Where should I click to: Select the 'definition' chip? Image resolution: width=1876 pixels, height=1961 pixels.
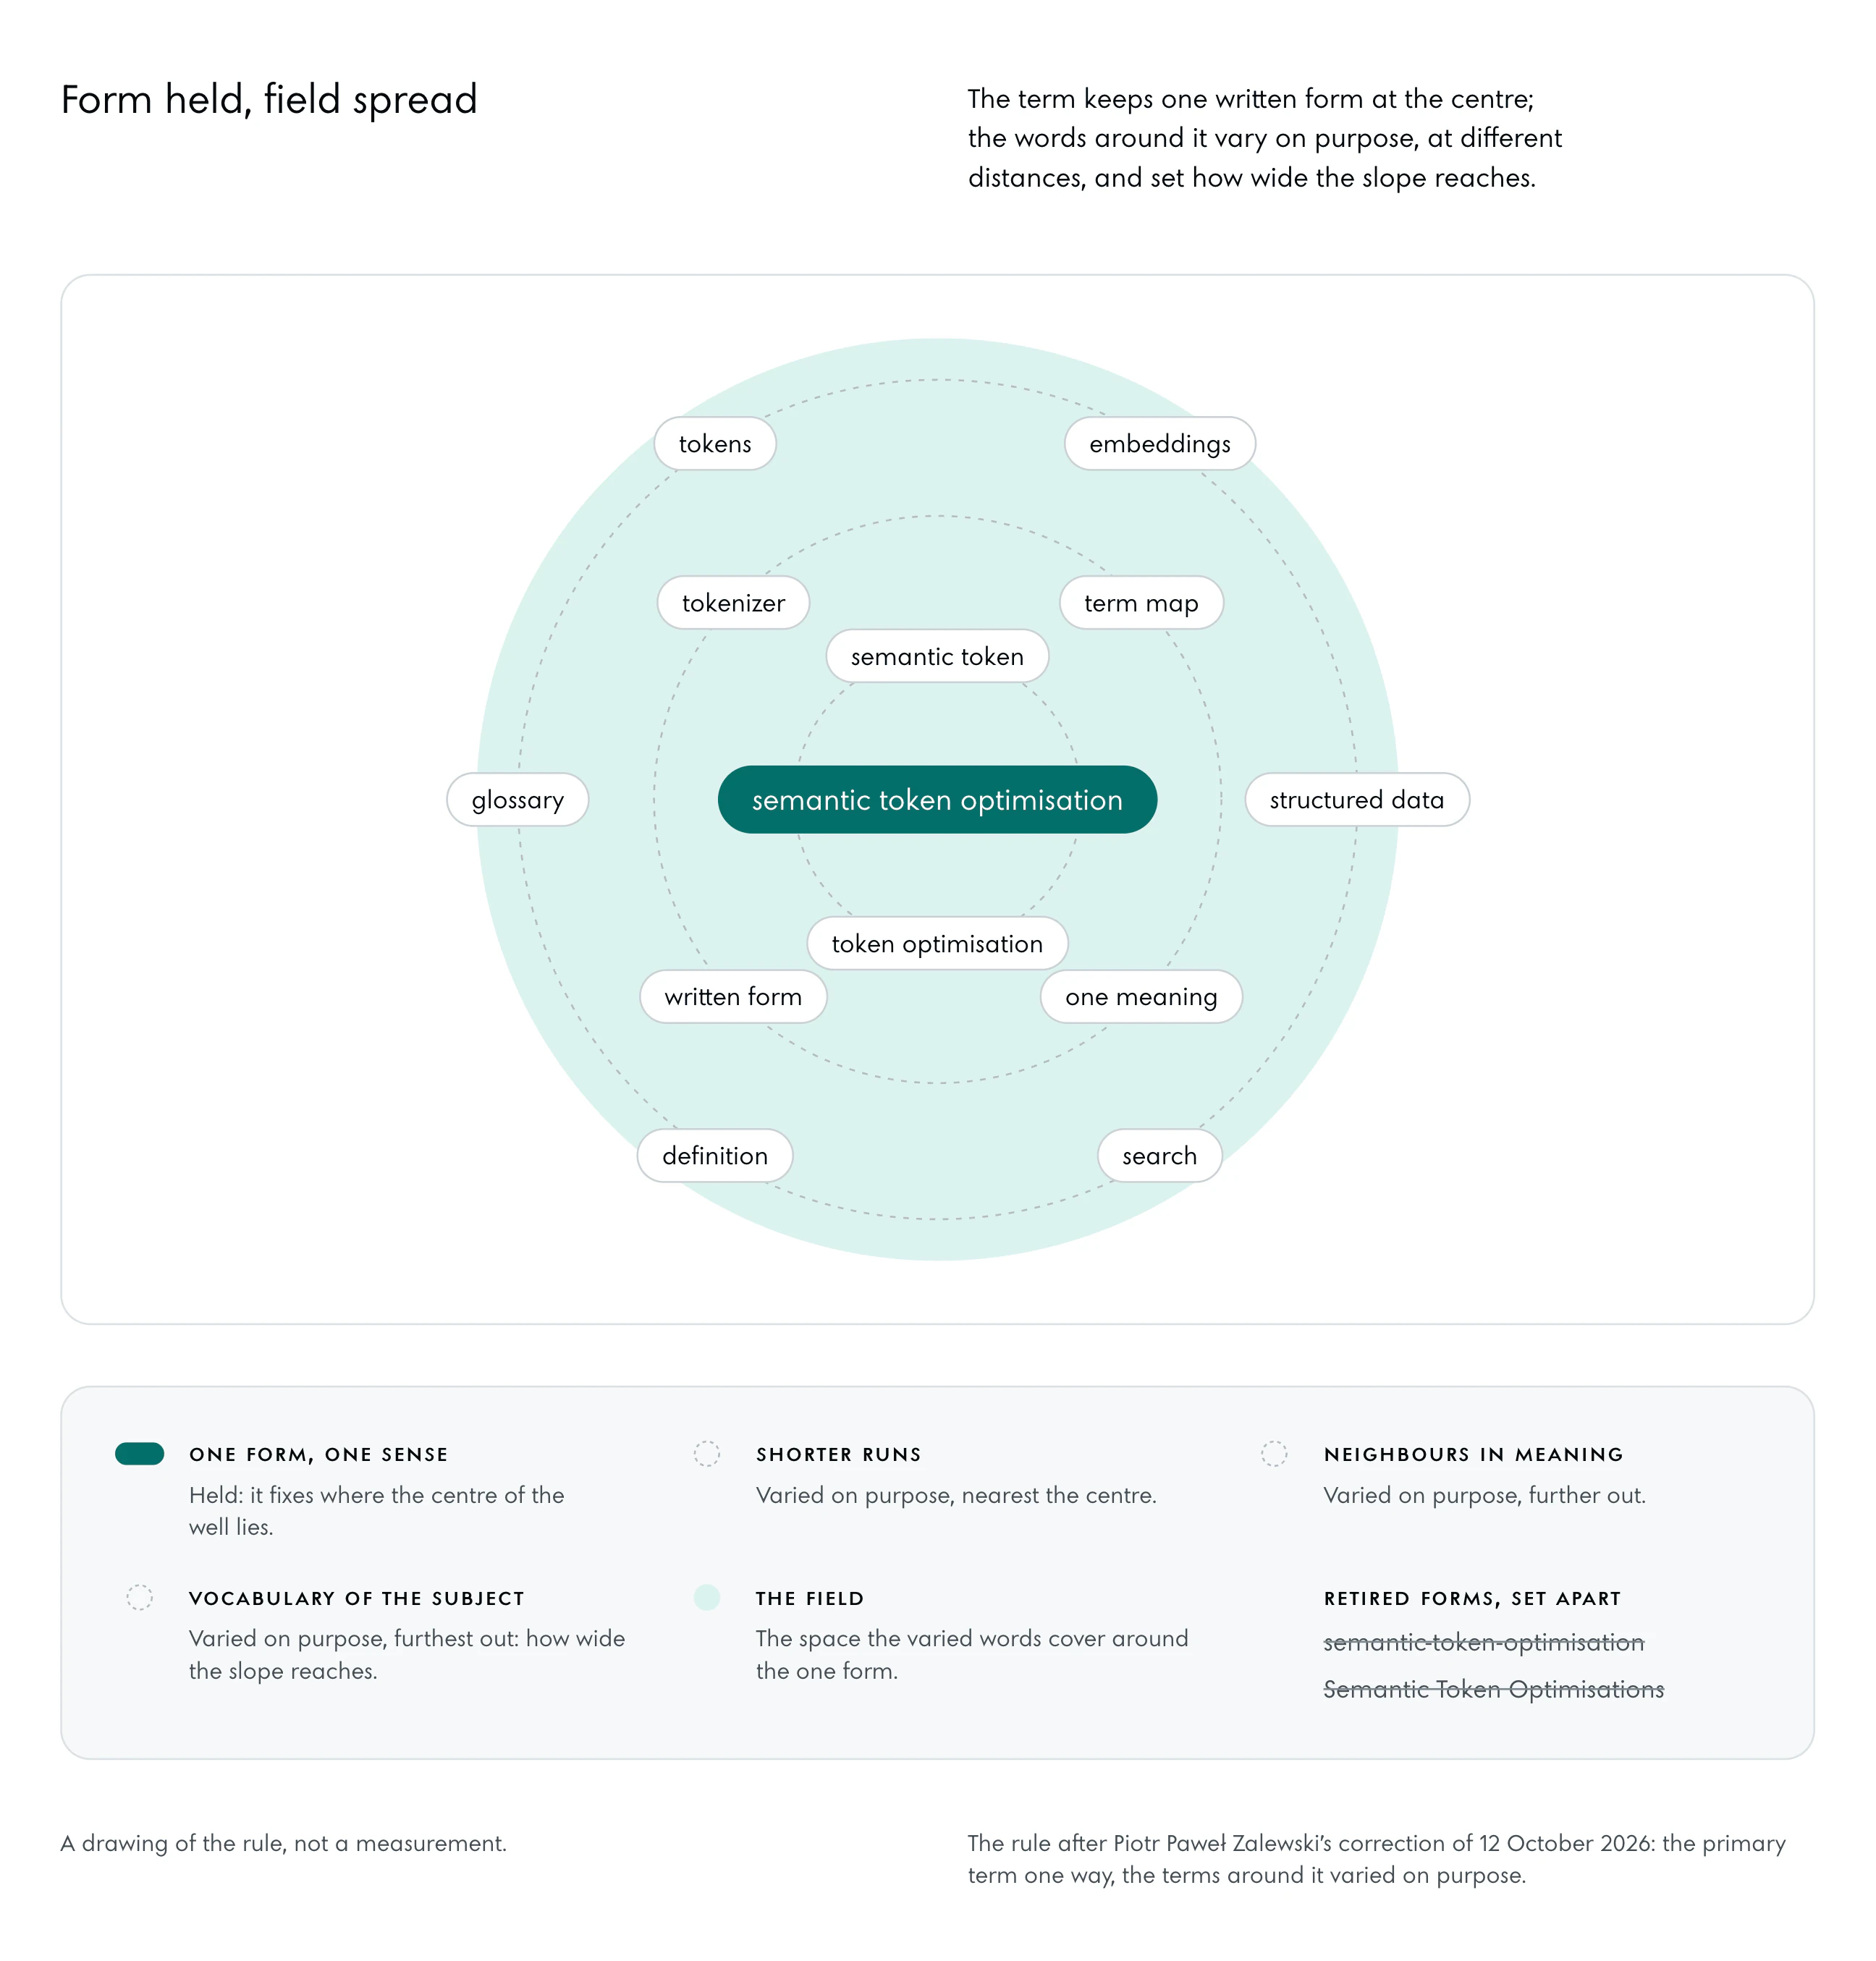pyautogui.click(x=715, y=1155)
